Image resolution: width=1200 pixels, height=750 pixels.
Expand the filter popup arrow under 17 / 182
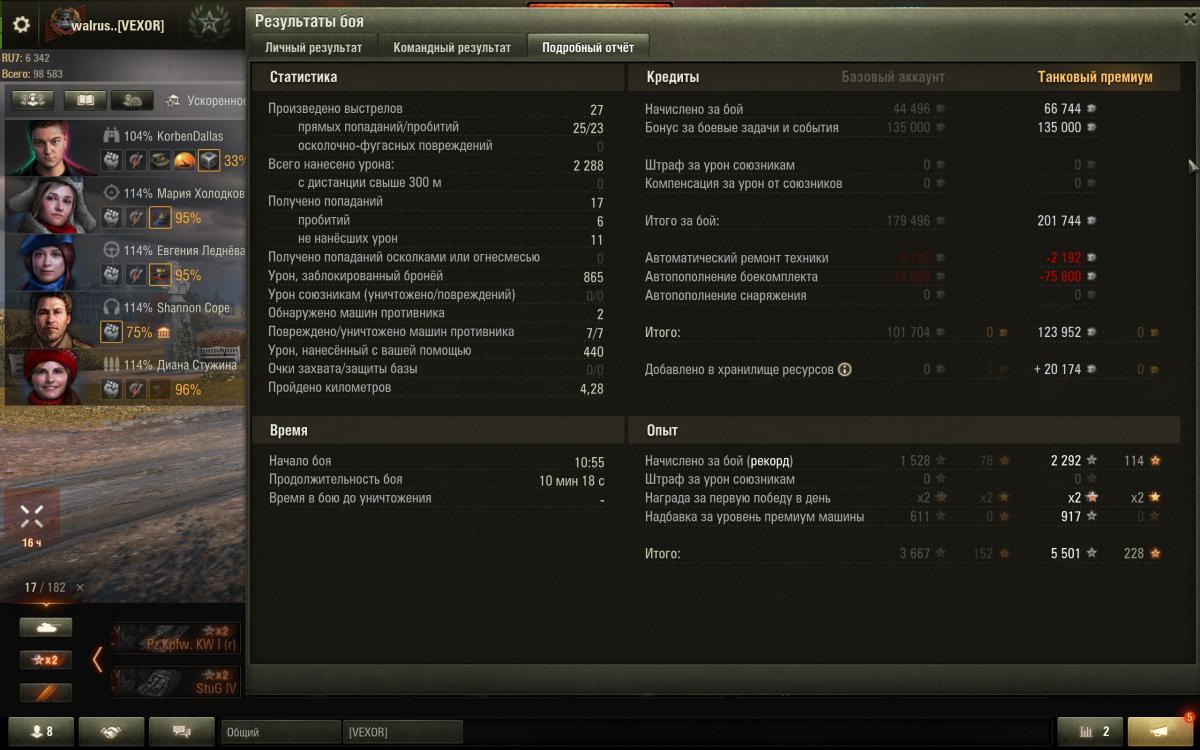(x=45, y=605)
